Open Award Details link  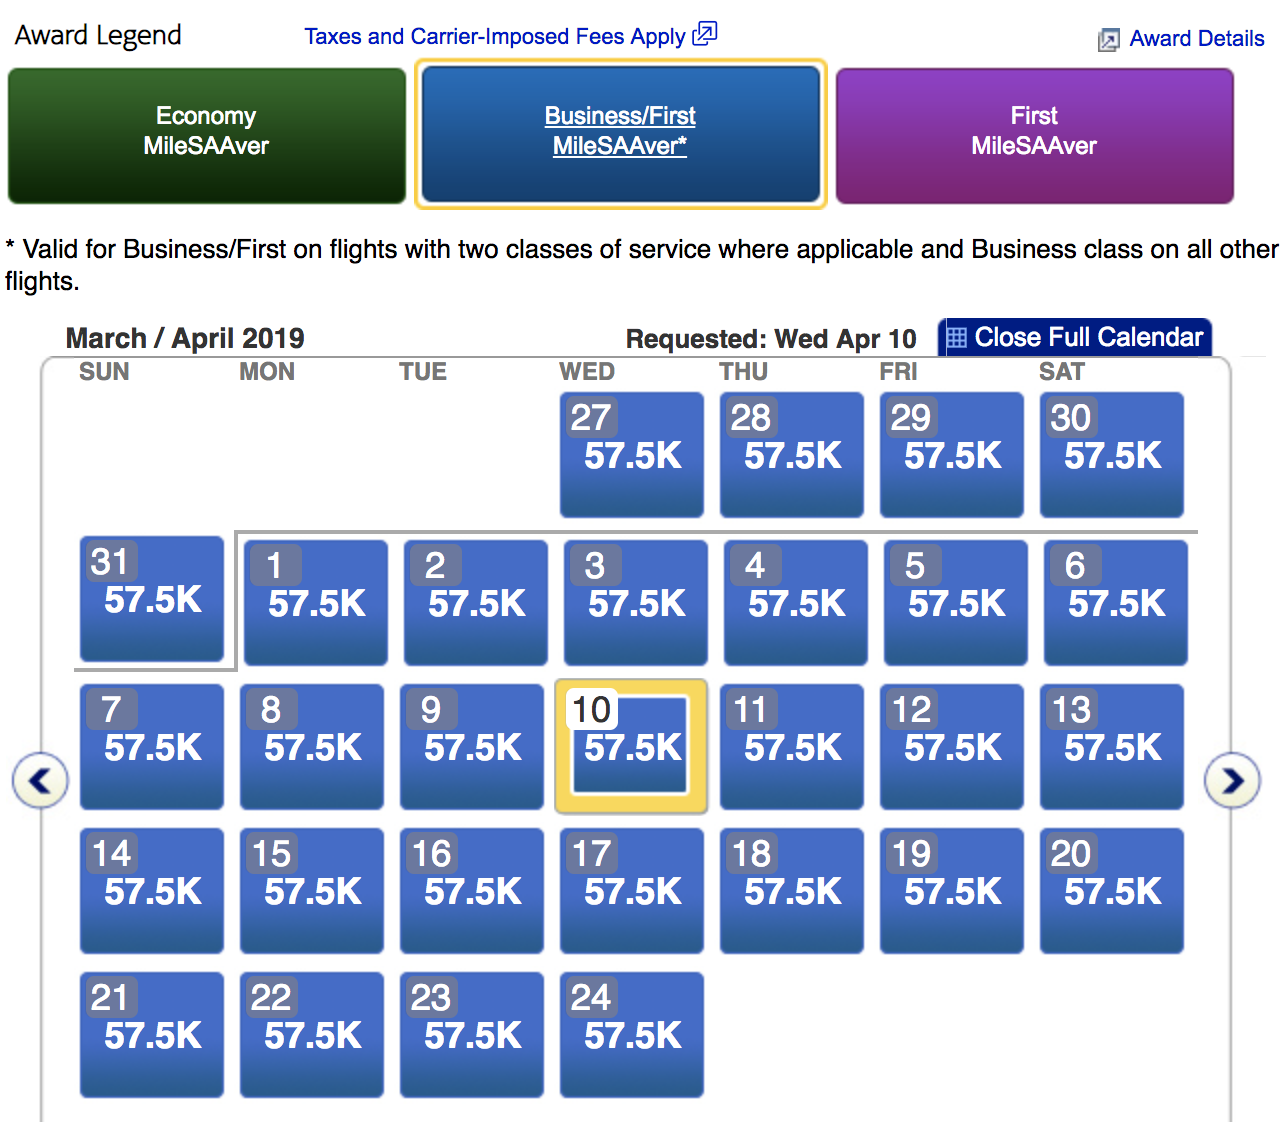coord(1197,39)
